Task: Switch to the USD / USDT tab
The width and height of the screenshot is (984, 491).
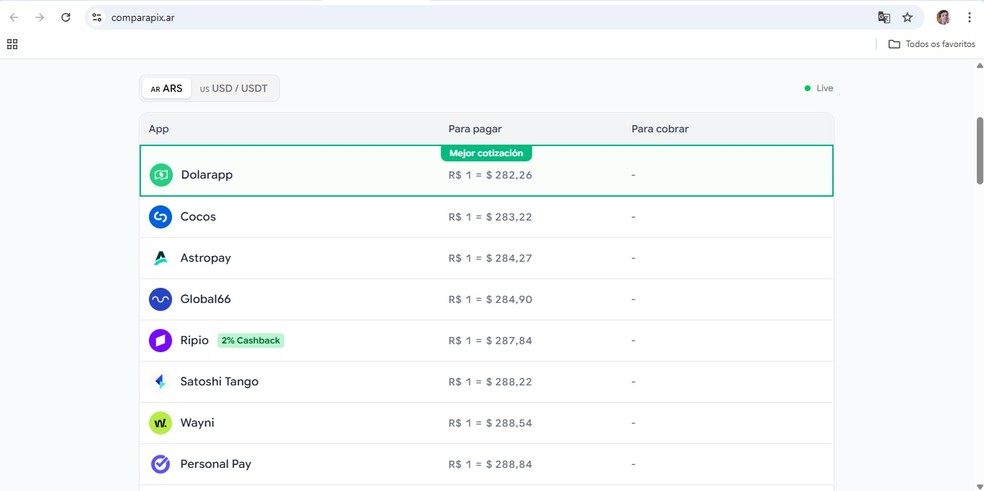Action: [234, 89]
